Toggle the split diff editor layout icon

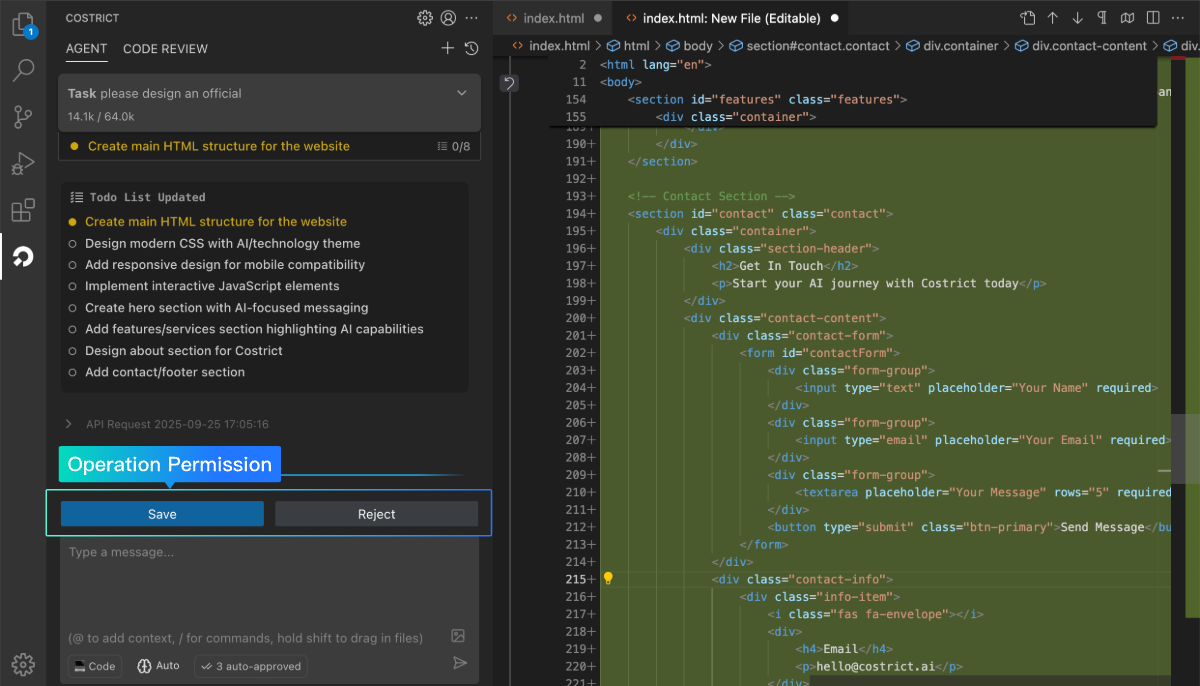1153,18
